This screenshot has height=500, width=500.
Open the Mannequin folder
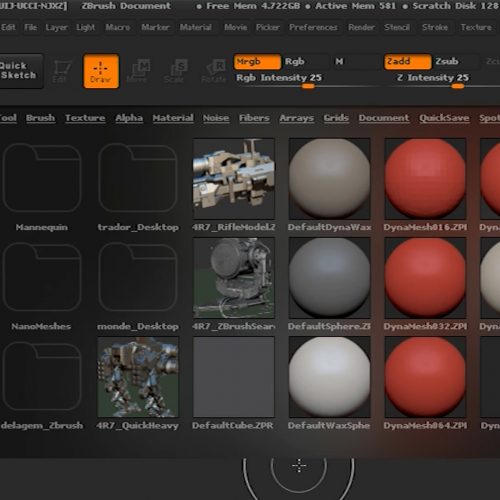pyautogui.click(x=42, y=178)
